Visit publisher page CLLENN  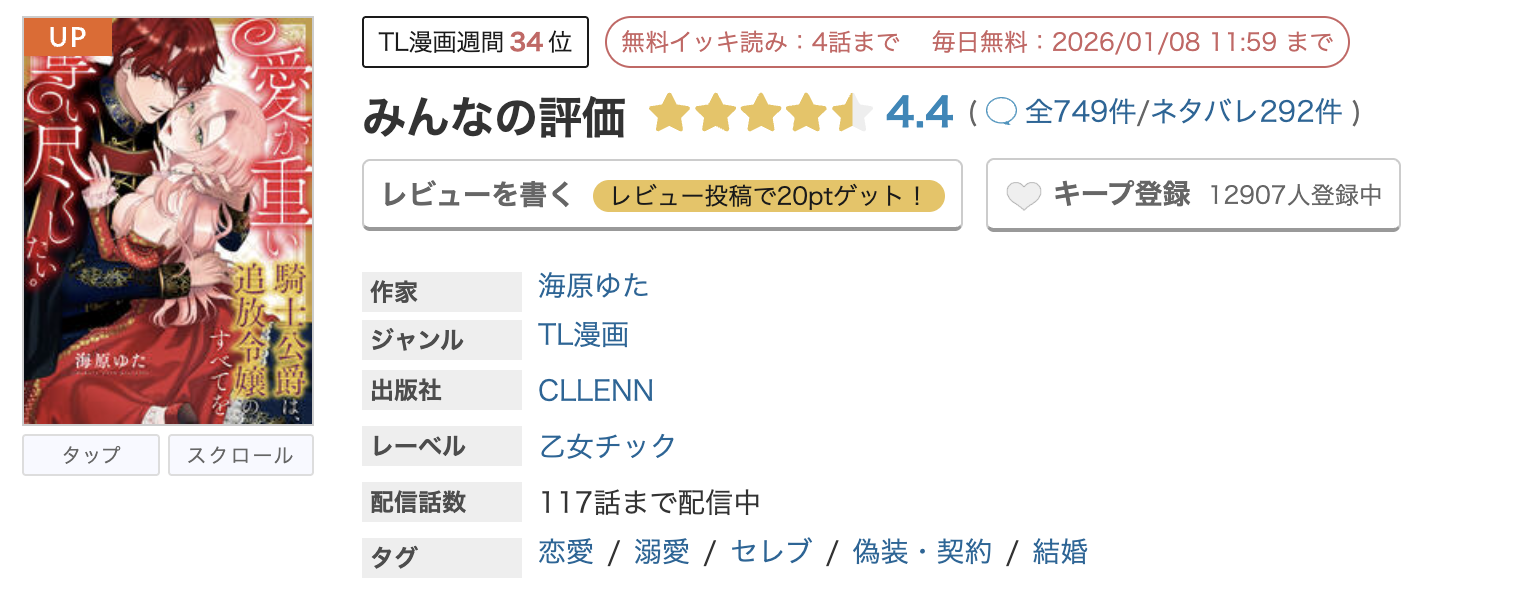[x=596, y=390]
